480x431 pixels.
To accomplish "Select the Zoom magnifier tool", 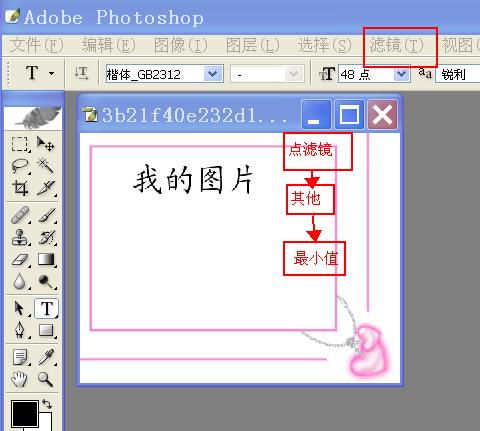I will pos(45,379).
